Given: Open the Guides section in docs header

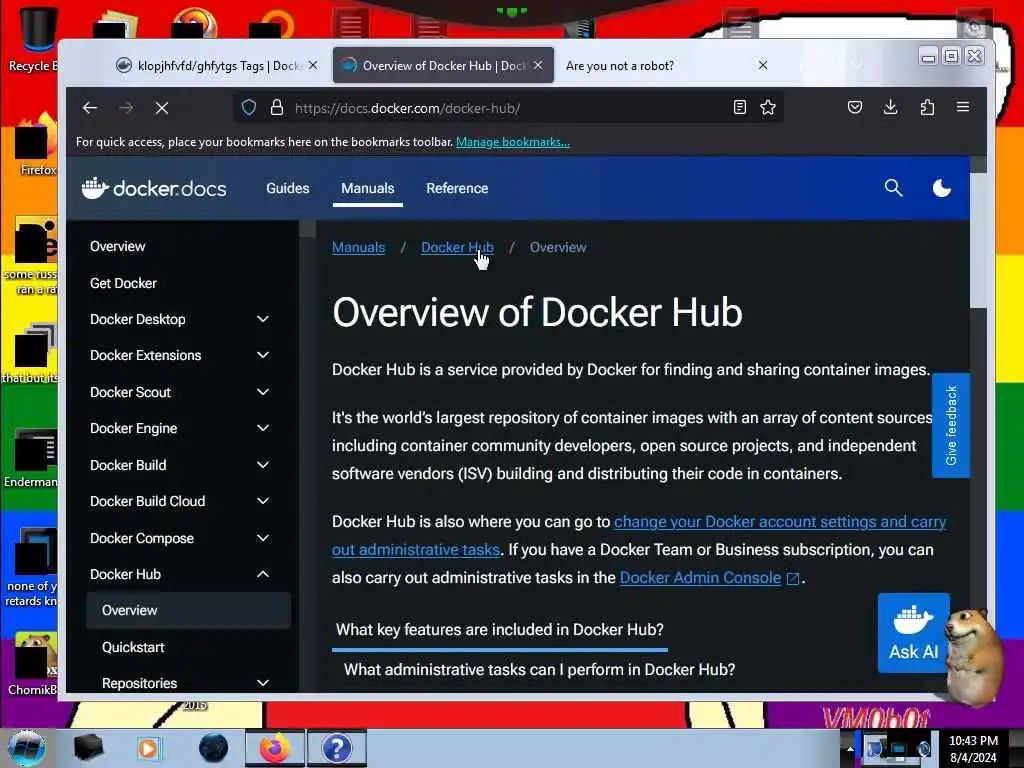Looking at the screenshot, I should tap(287, 188).
